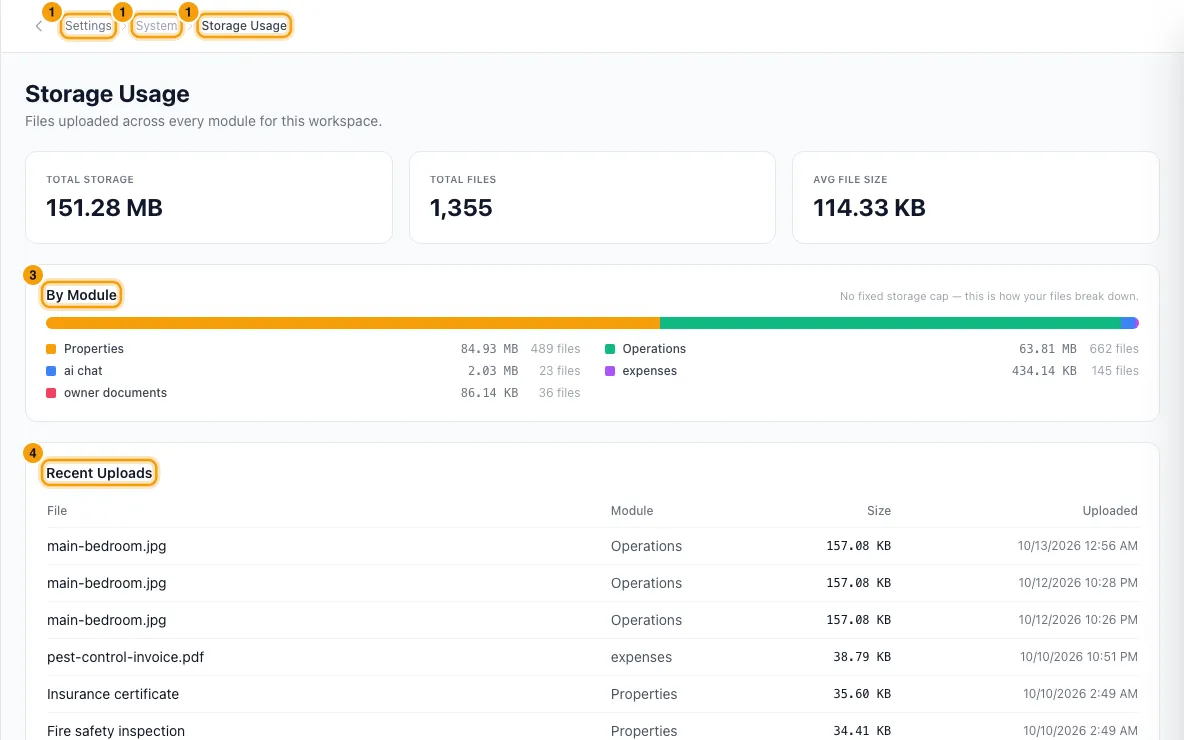Viewport: 1184px width, 740px height.
Task: Click the Recent Uploads heading
Action: pos(99,473)
